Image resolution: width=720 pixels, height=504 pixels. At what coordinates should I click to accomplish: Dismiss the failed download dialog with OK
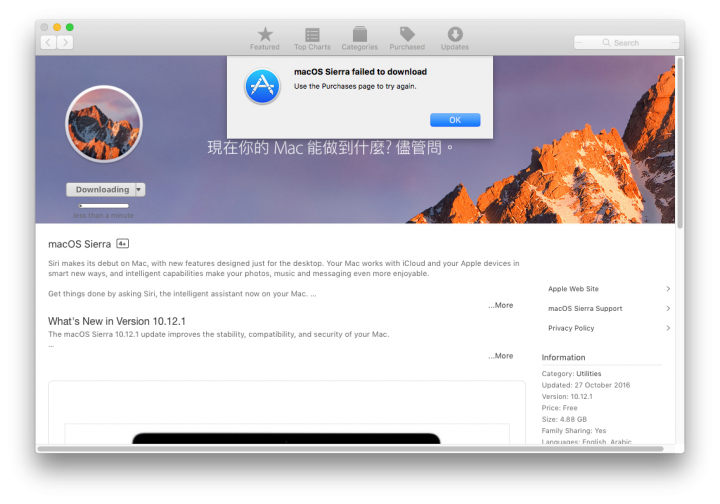[x=455, y=120]
